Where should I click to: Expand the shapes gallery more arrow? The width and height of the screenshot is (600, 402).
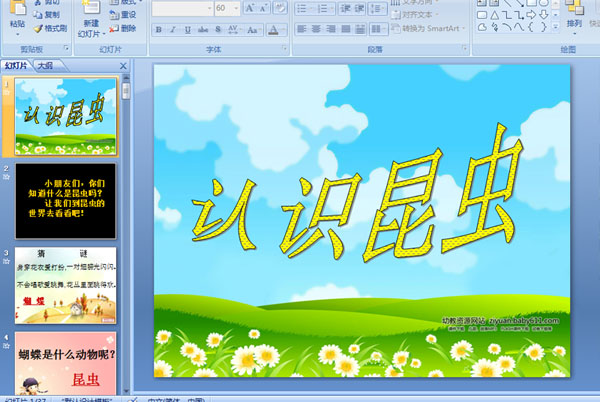point(557,27)
